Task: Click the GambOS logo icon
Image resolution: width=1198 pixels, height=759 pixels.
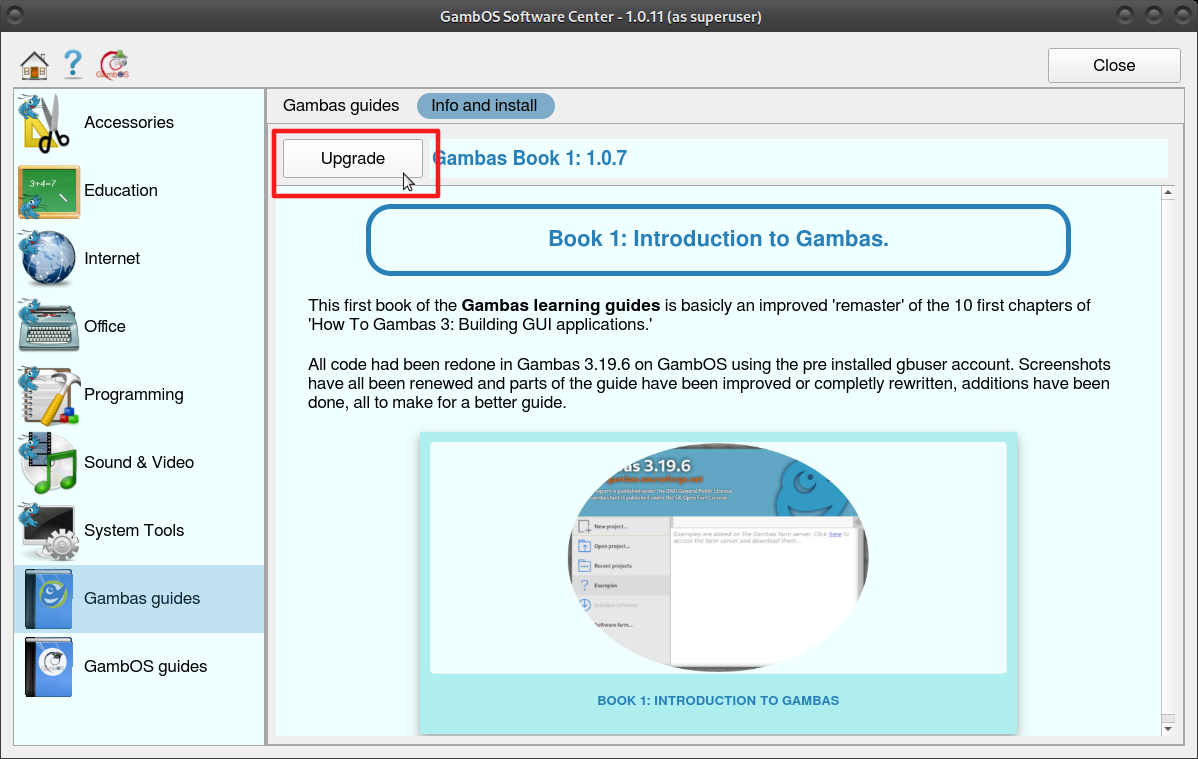Action: 113,66
